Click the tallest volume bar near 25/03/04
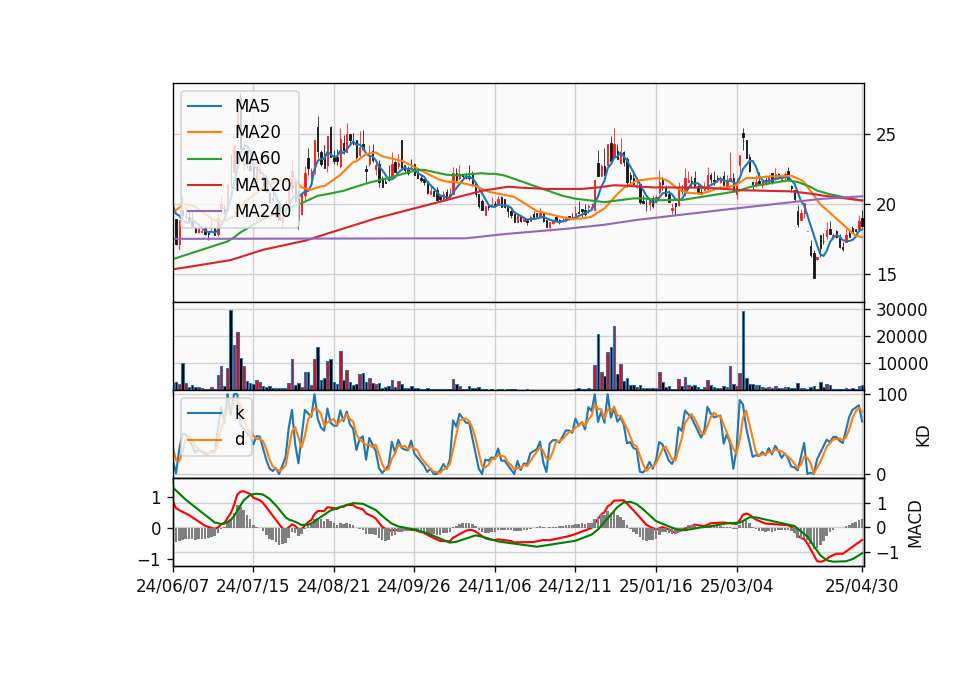960x690 pixels. tap(743, 351)
